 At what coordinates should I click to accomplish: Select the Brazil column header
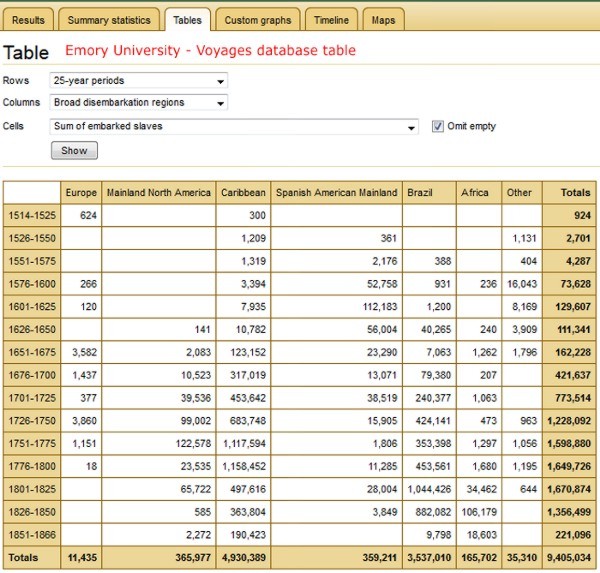pyautogui.click(x=420, y=192)
